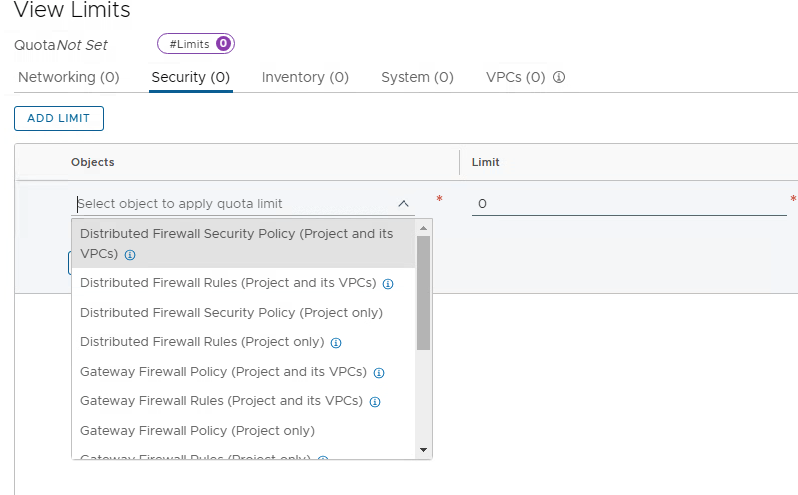Open the Inventory tab

(305, 77)
